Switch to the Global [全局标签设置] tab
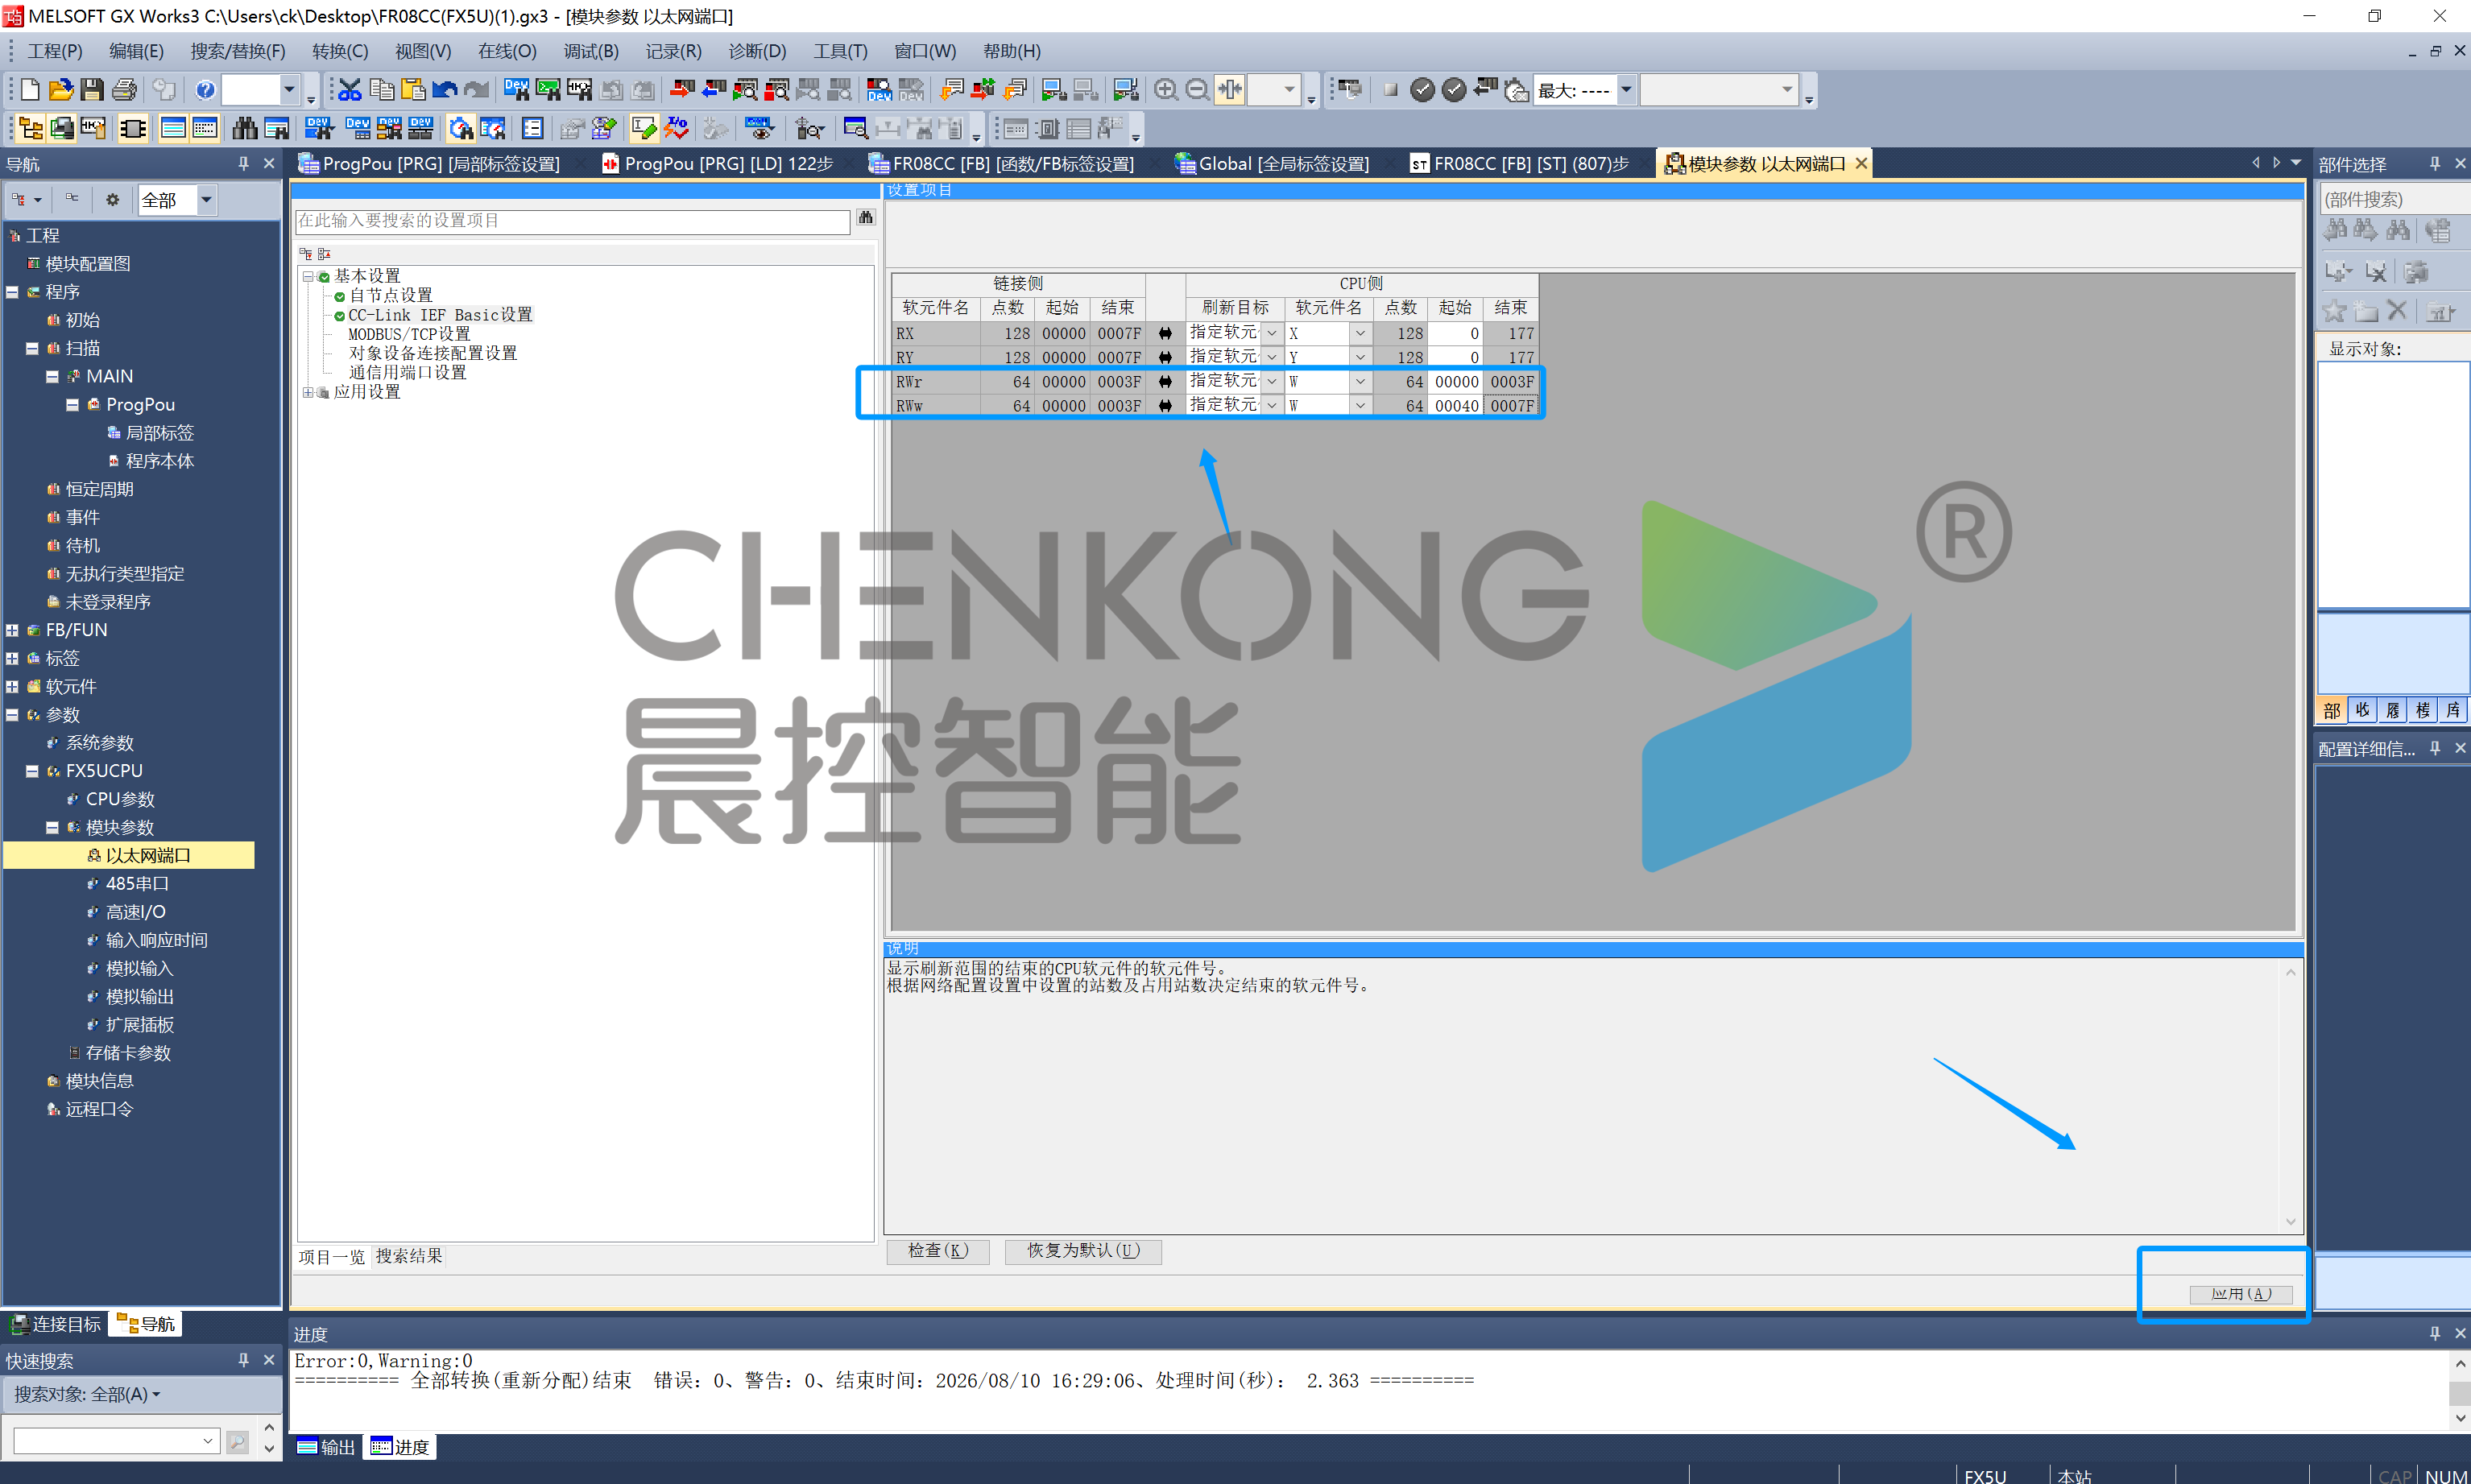The image size is (2471, 1484). (1272, 163)
